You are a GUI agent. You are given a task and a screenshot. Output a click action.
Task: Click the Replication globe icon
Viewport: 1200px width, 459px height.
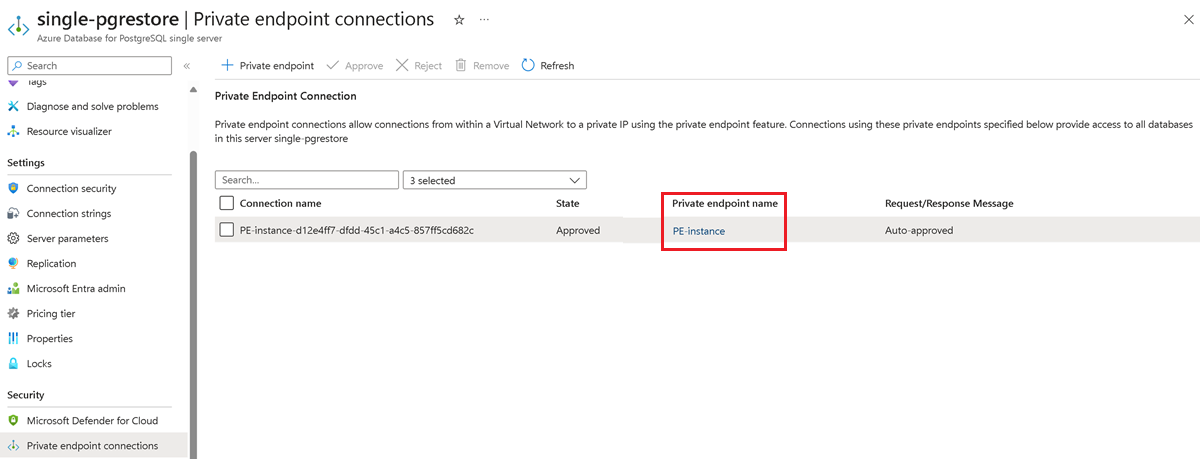[x=14, y=263]
